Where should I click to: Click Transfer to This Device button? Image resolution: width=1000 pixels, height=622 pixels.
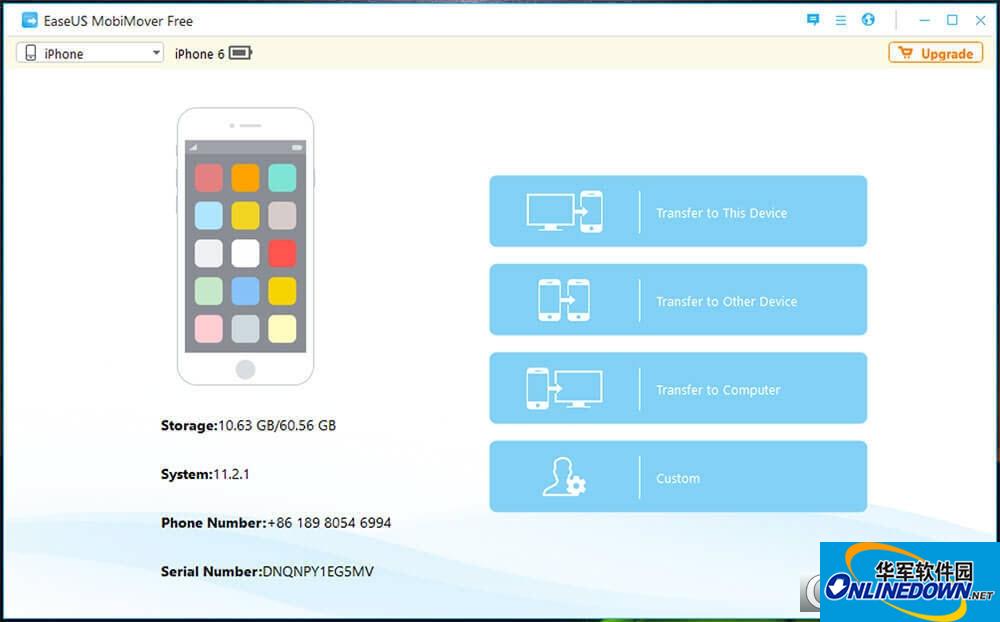[x=678, y=211]
